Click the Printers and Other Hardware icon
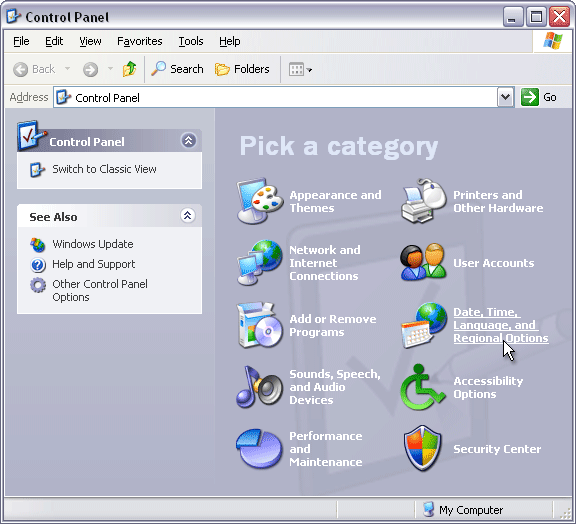Image resolution: width=576 pixels, height=524 pixels. pyautogui.click(x=424, y=201)
